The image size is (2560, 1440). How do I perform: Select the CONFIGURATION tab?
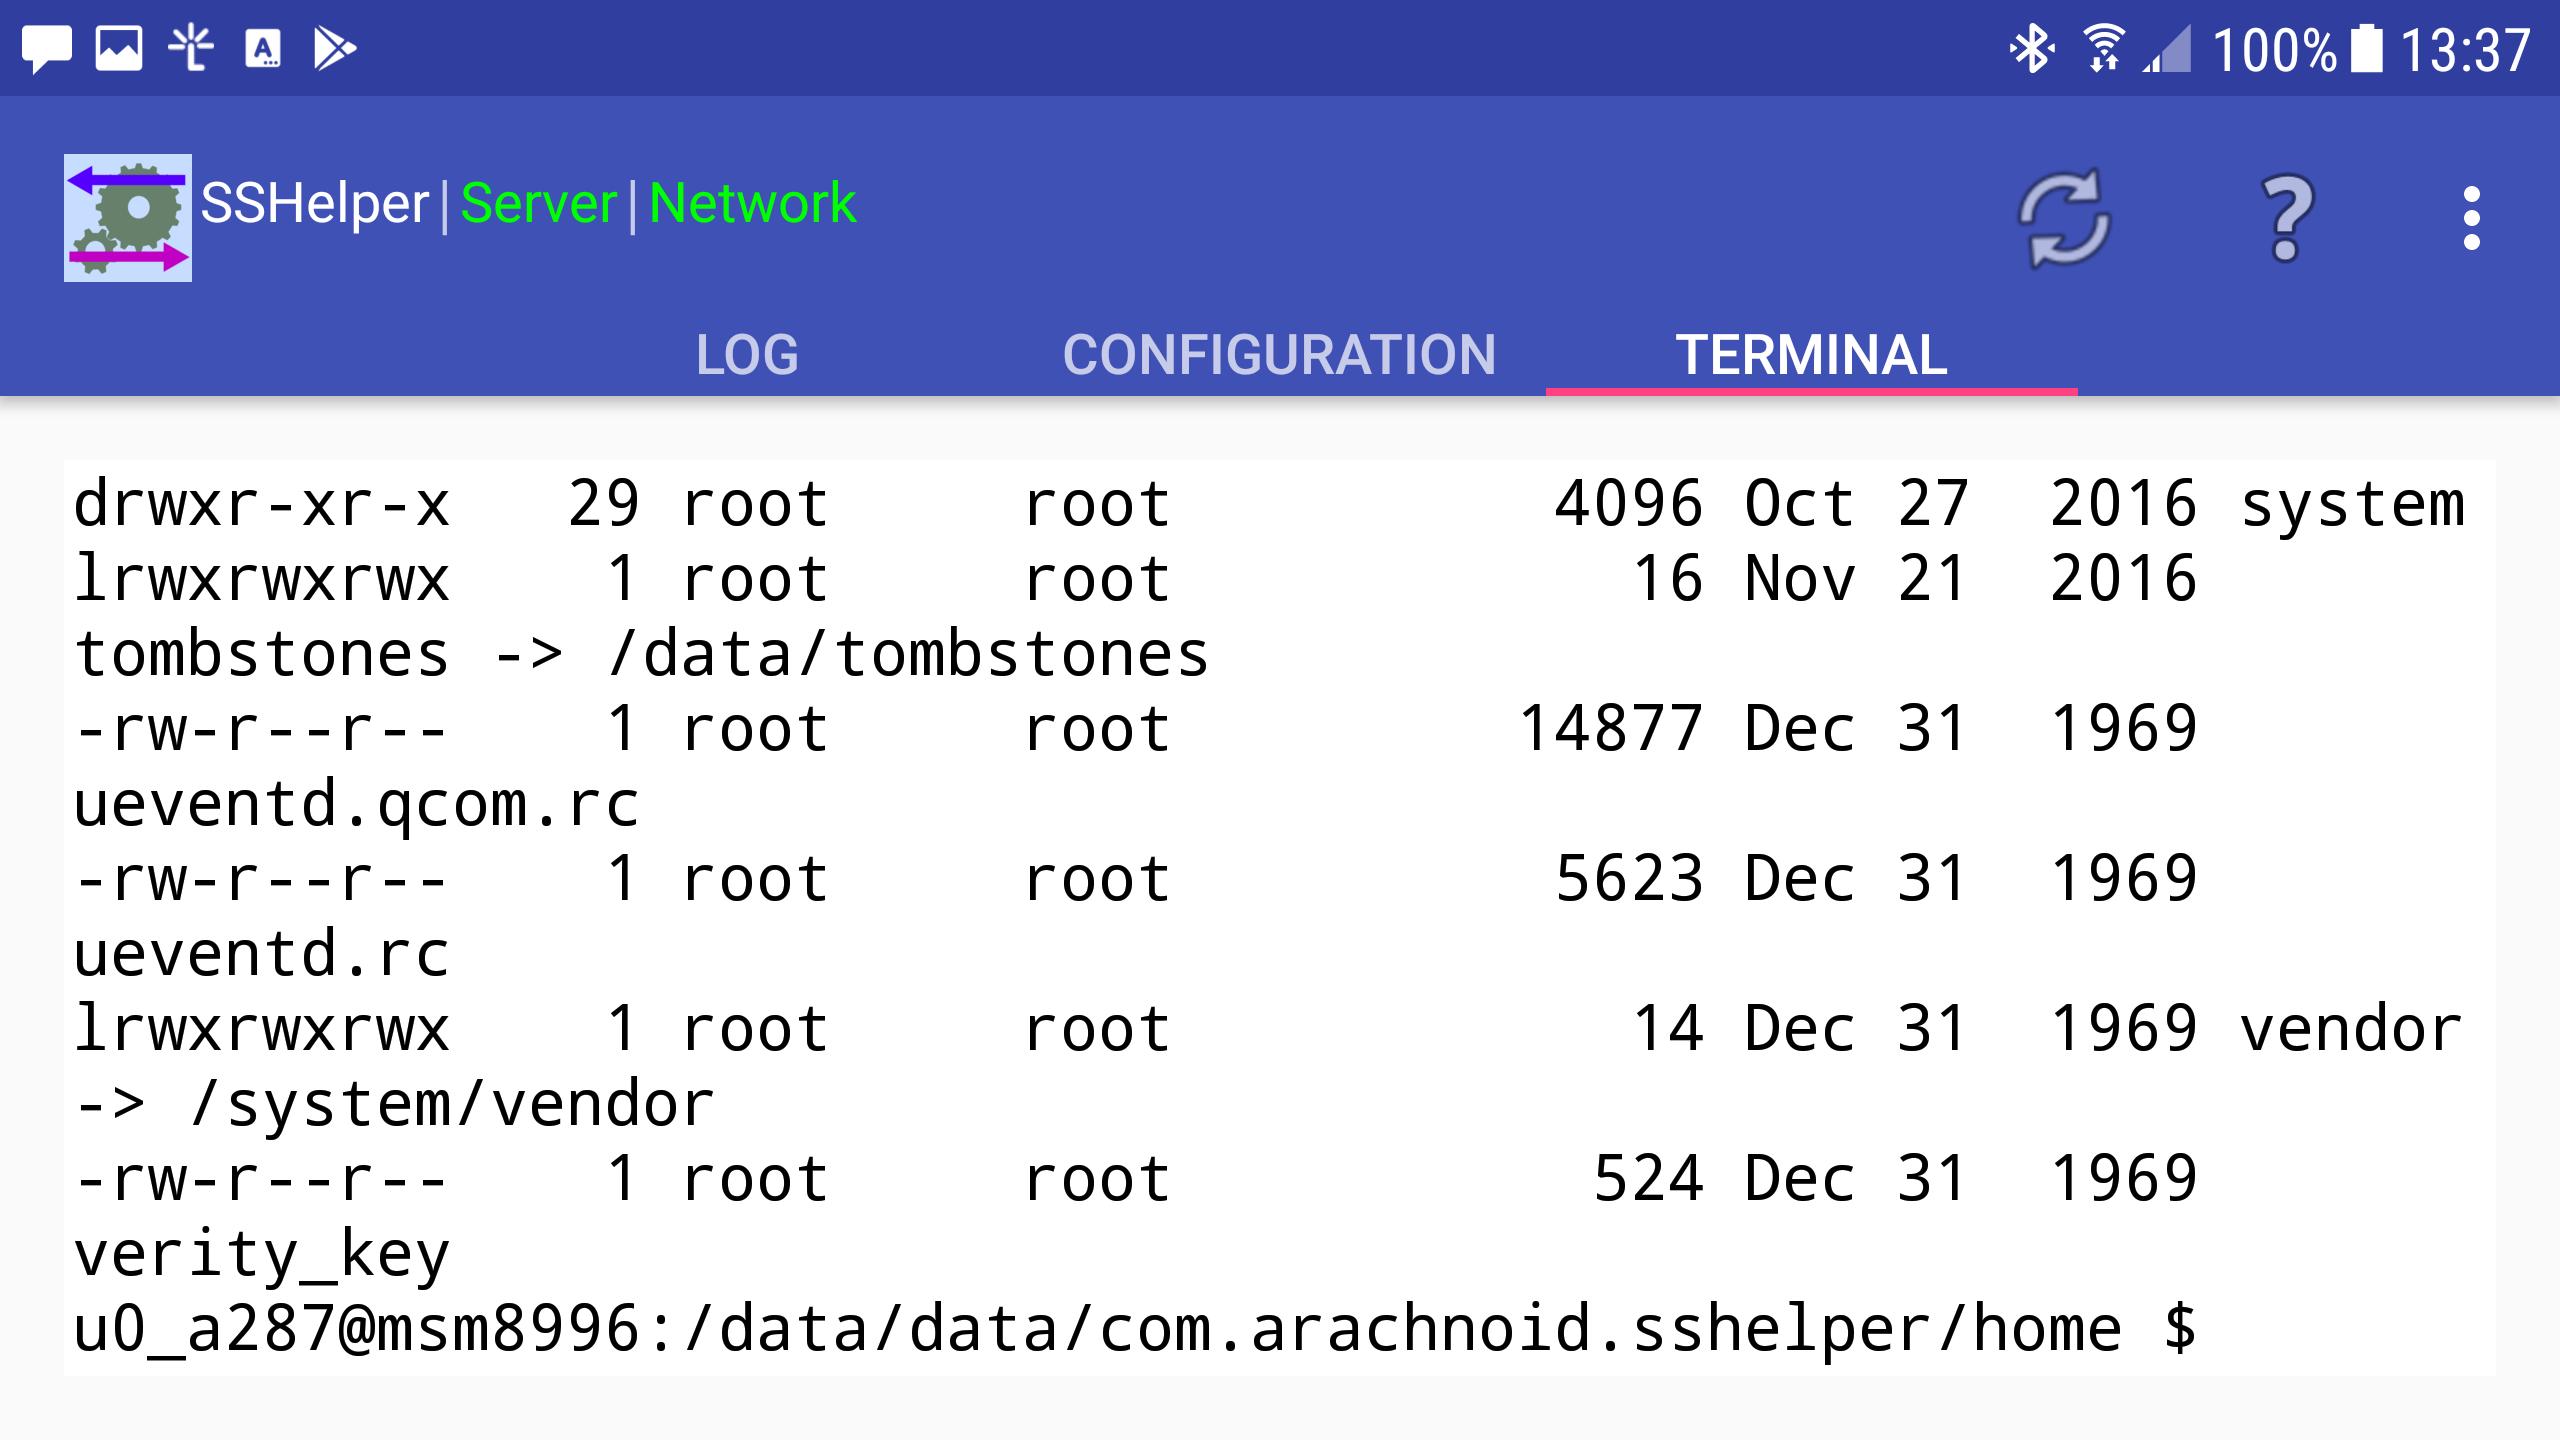1280,352
